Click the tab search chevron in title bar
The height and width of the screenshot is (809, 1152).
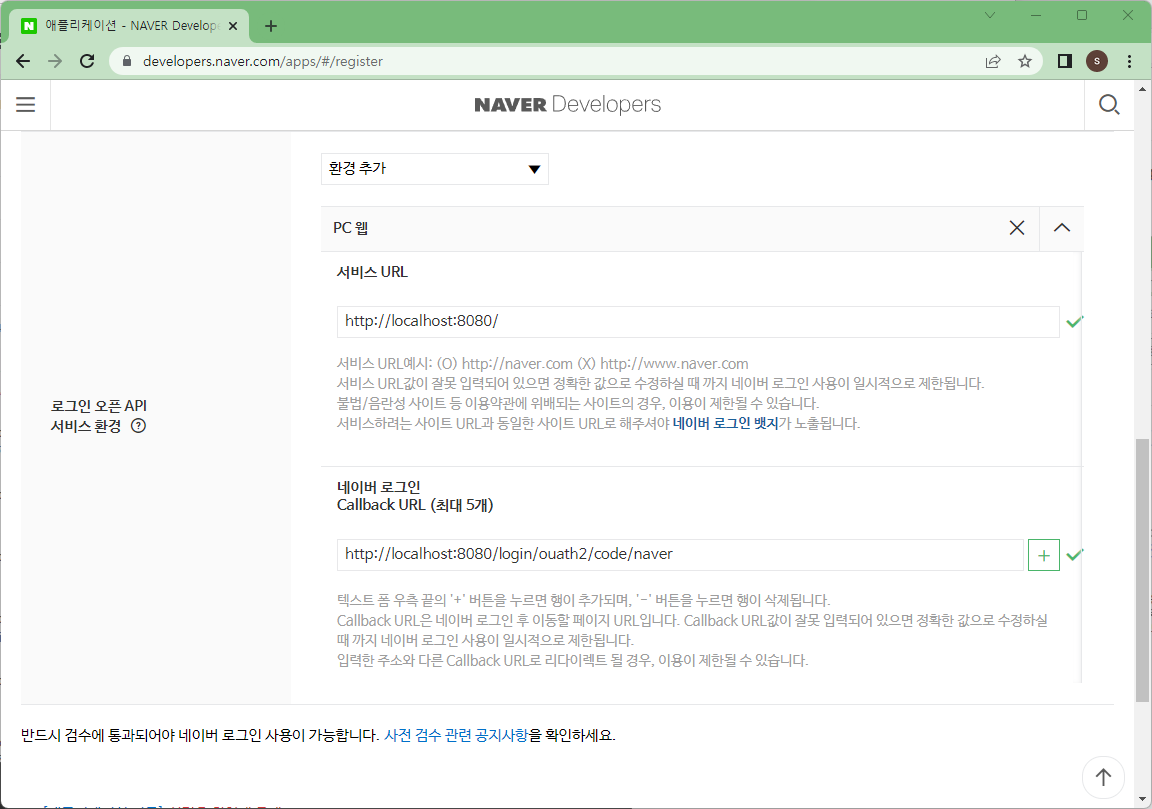point(990,15)
